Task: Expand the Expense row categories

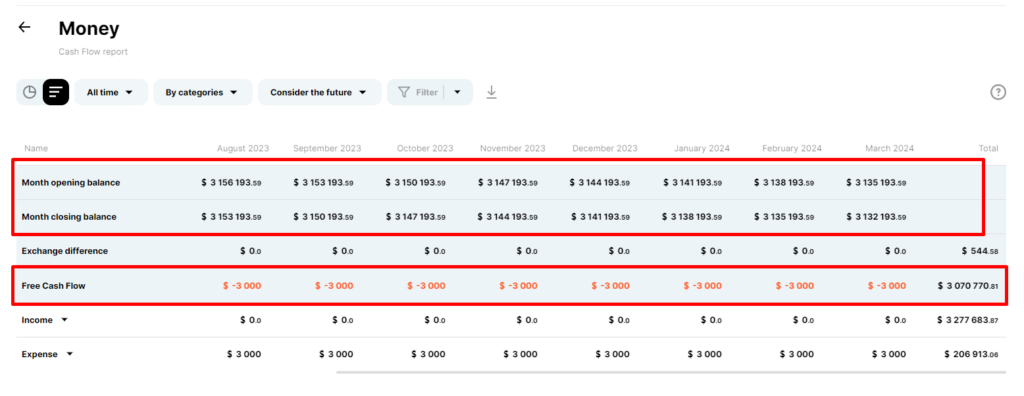Action: tap(70, 354)
